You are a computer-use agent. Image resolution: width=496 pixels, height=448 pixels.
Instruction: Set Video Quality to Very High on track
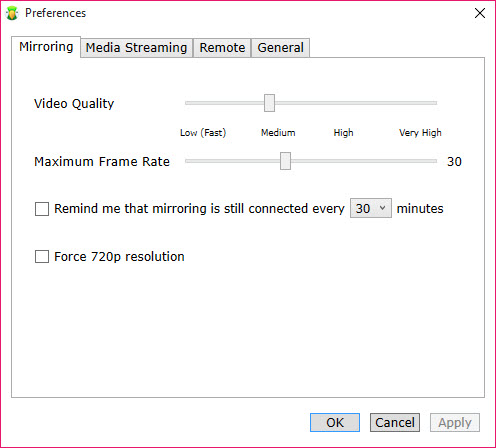point(434,103)
